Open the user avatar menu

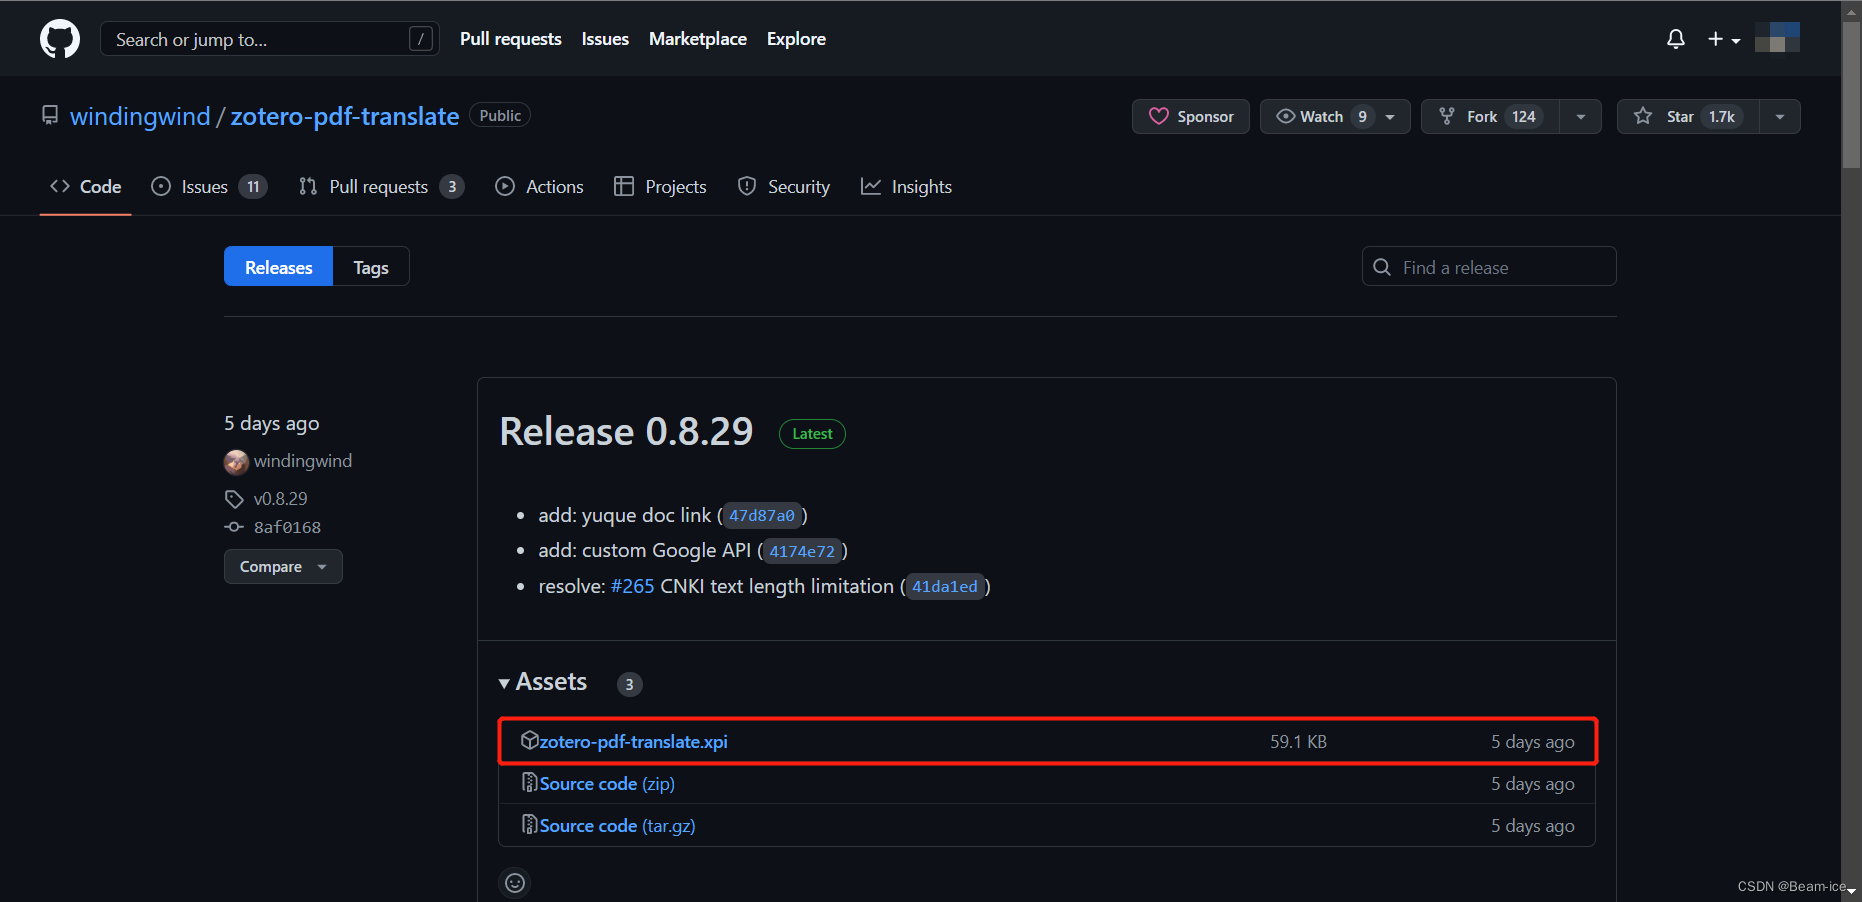1777,38
